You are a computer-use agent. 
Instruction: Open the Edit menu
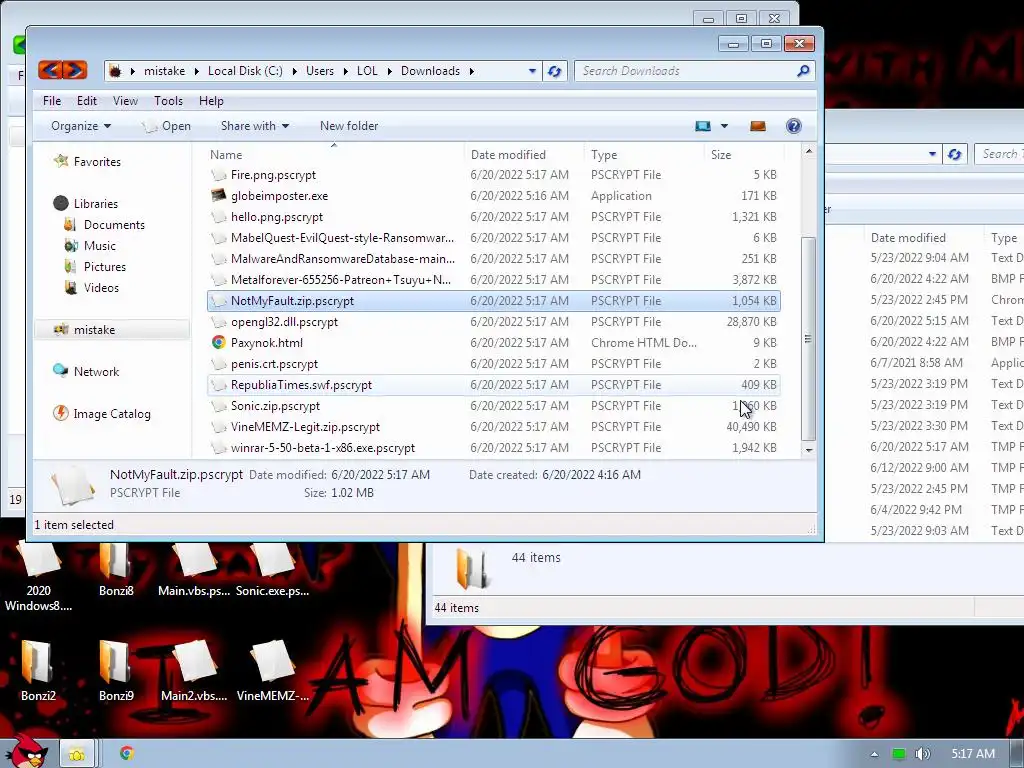click(x=86, y=101)
